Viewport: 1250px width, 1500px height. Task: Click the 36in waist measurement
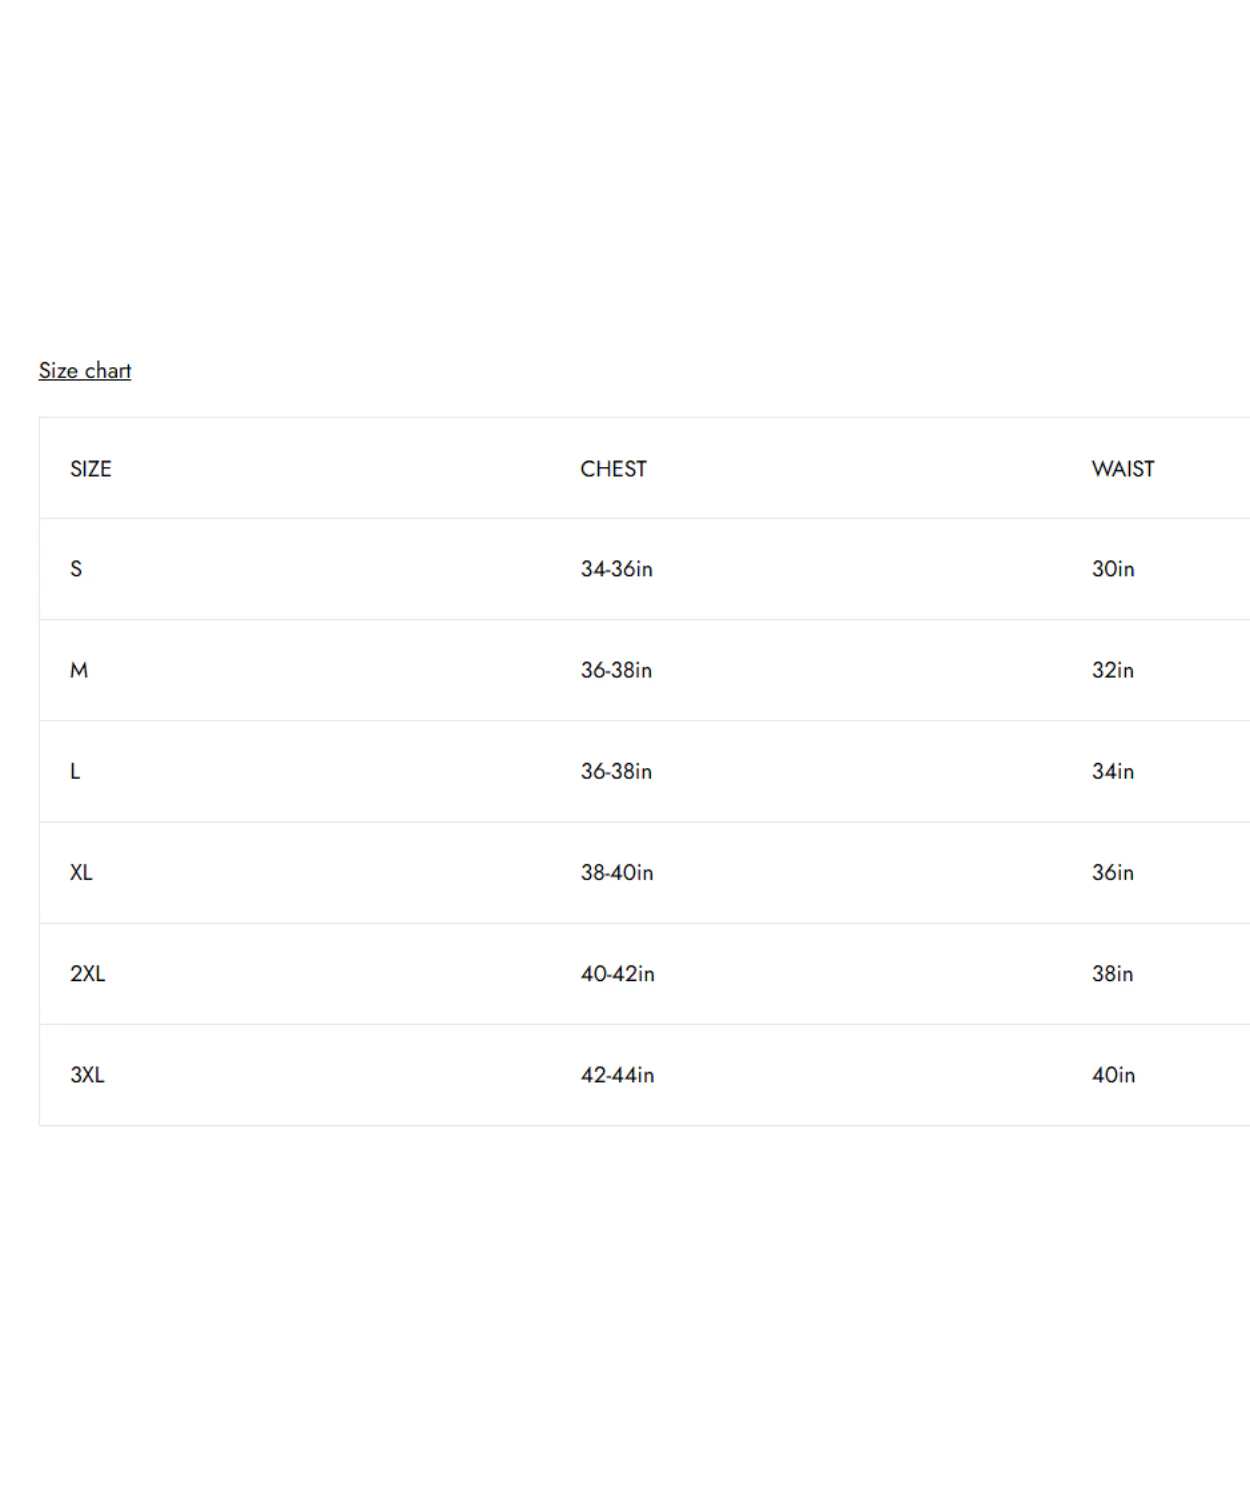(1113, 872)
